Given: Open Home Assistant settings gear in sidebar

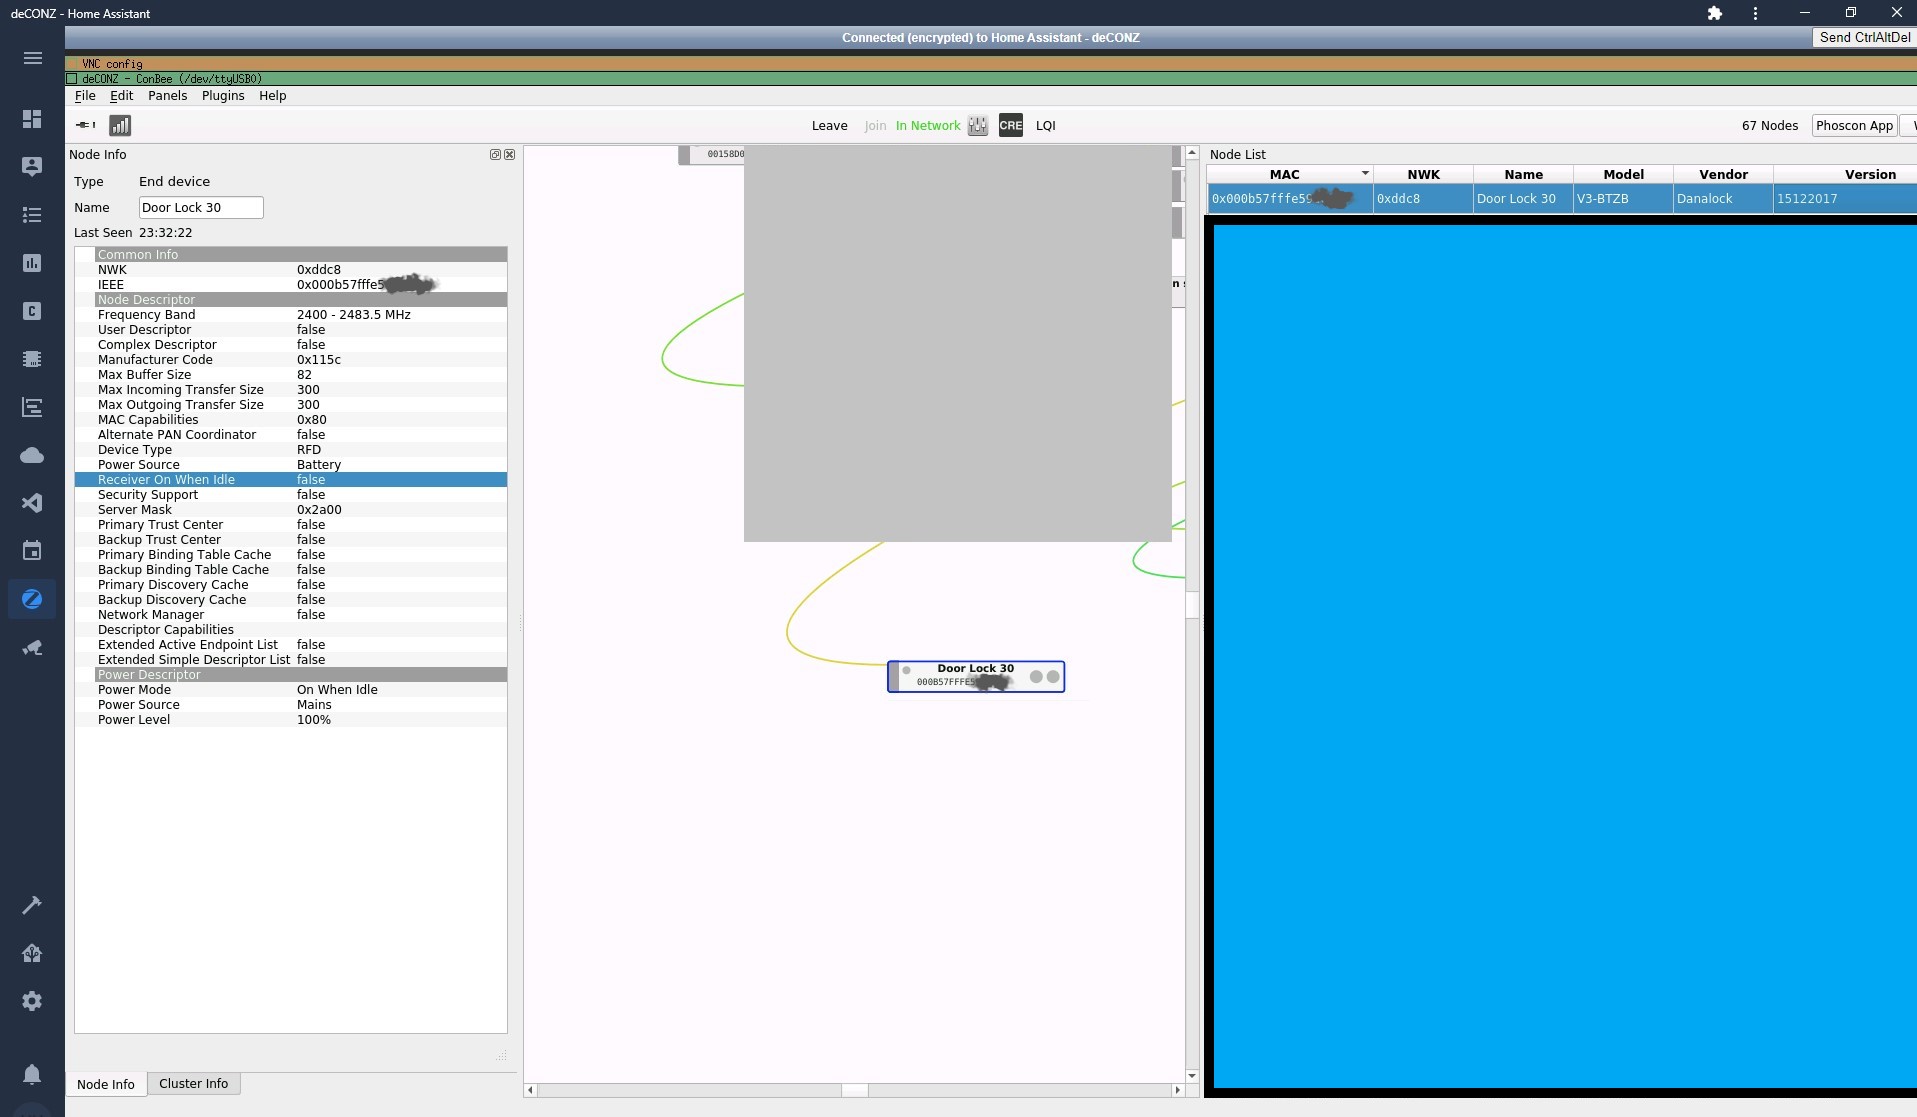Looking at the screenshot, I should coord(32,1001).
